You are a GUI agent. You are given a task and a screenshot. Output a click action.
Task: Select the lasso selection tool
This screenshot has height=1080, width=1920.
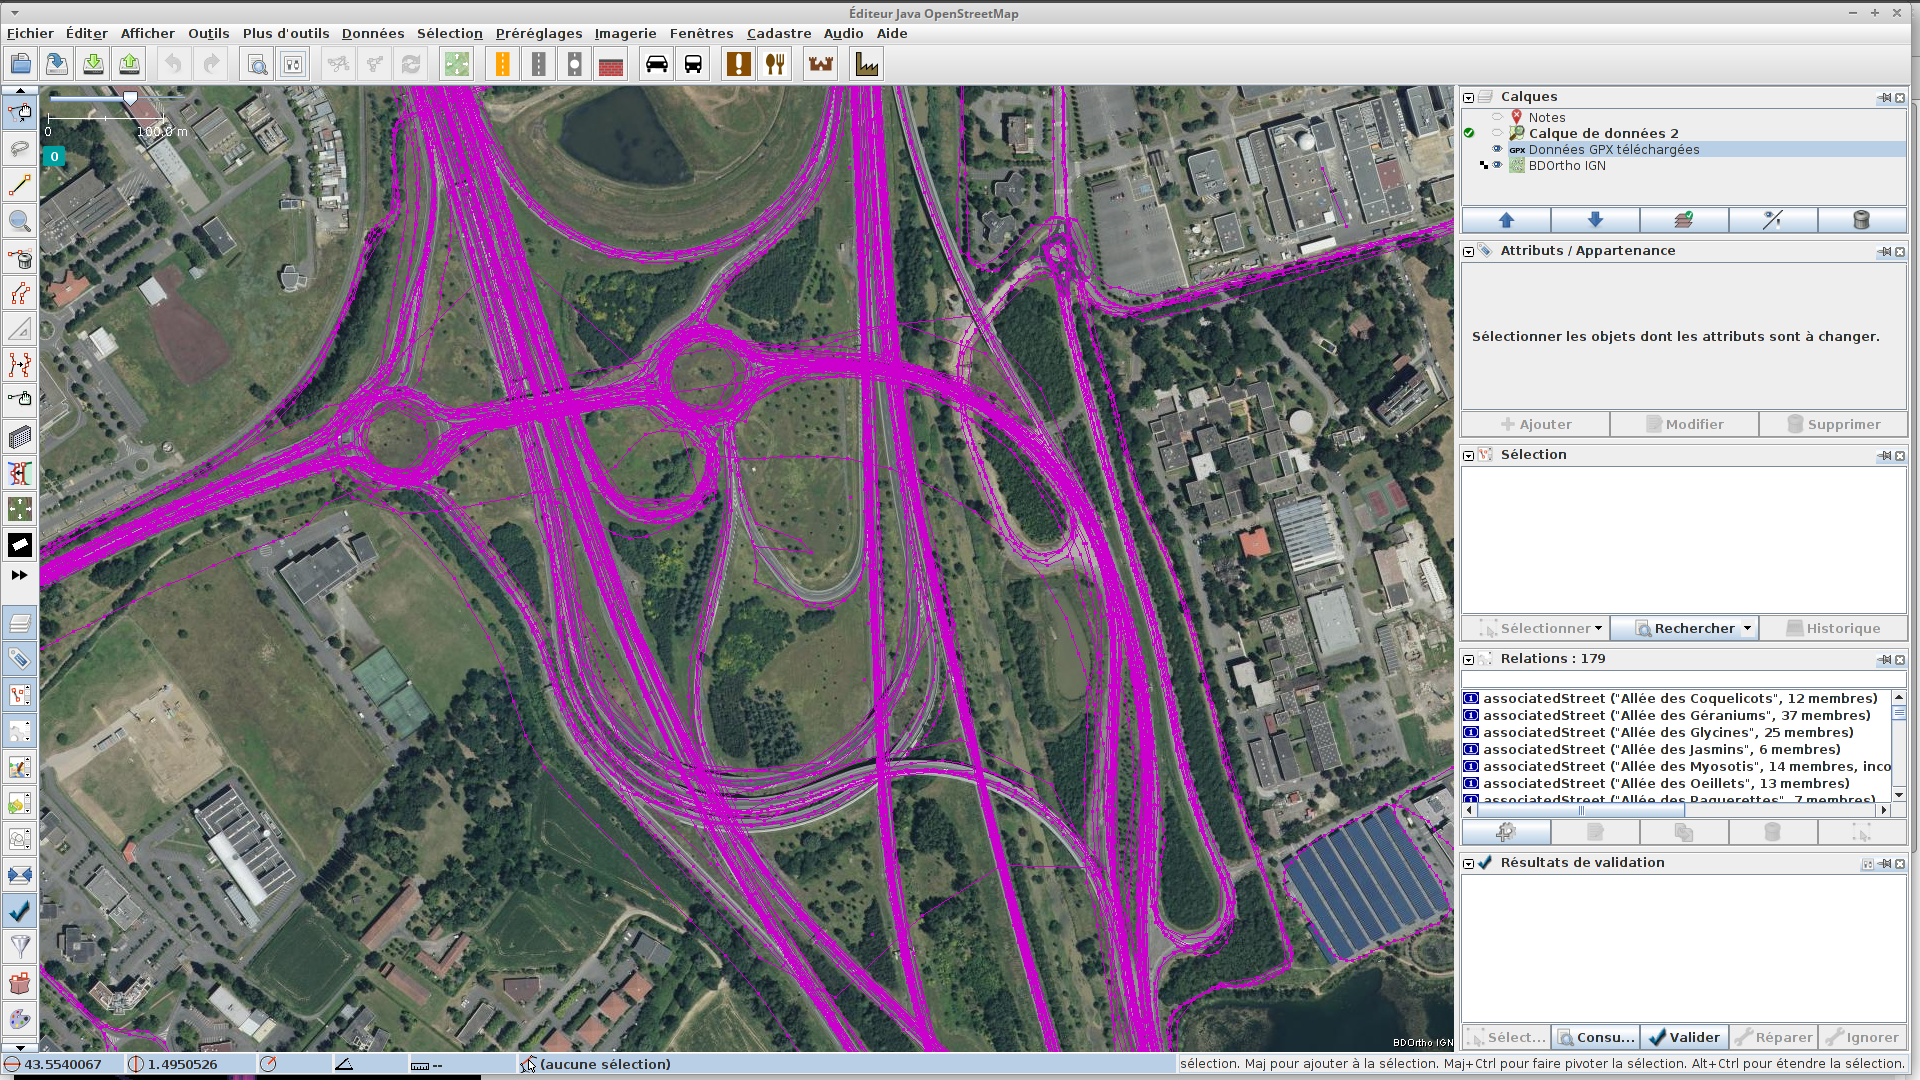tap(20, 149)
